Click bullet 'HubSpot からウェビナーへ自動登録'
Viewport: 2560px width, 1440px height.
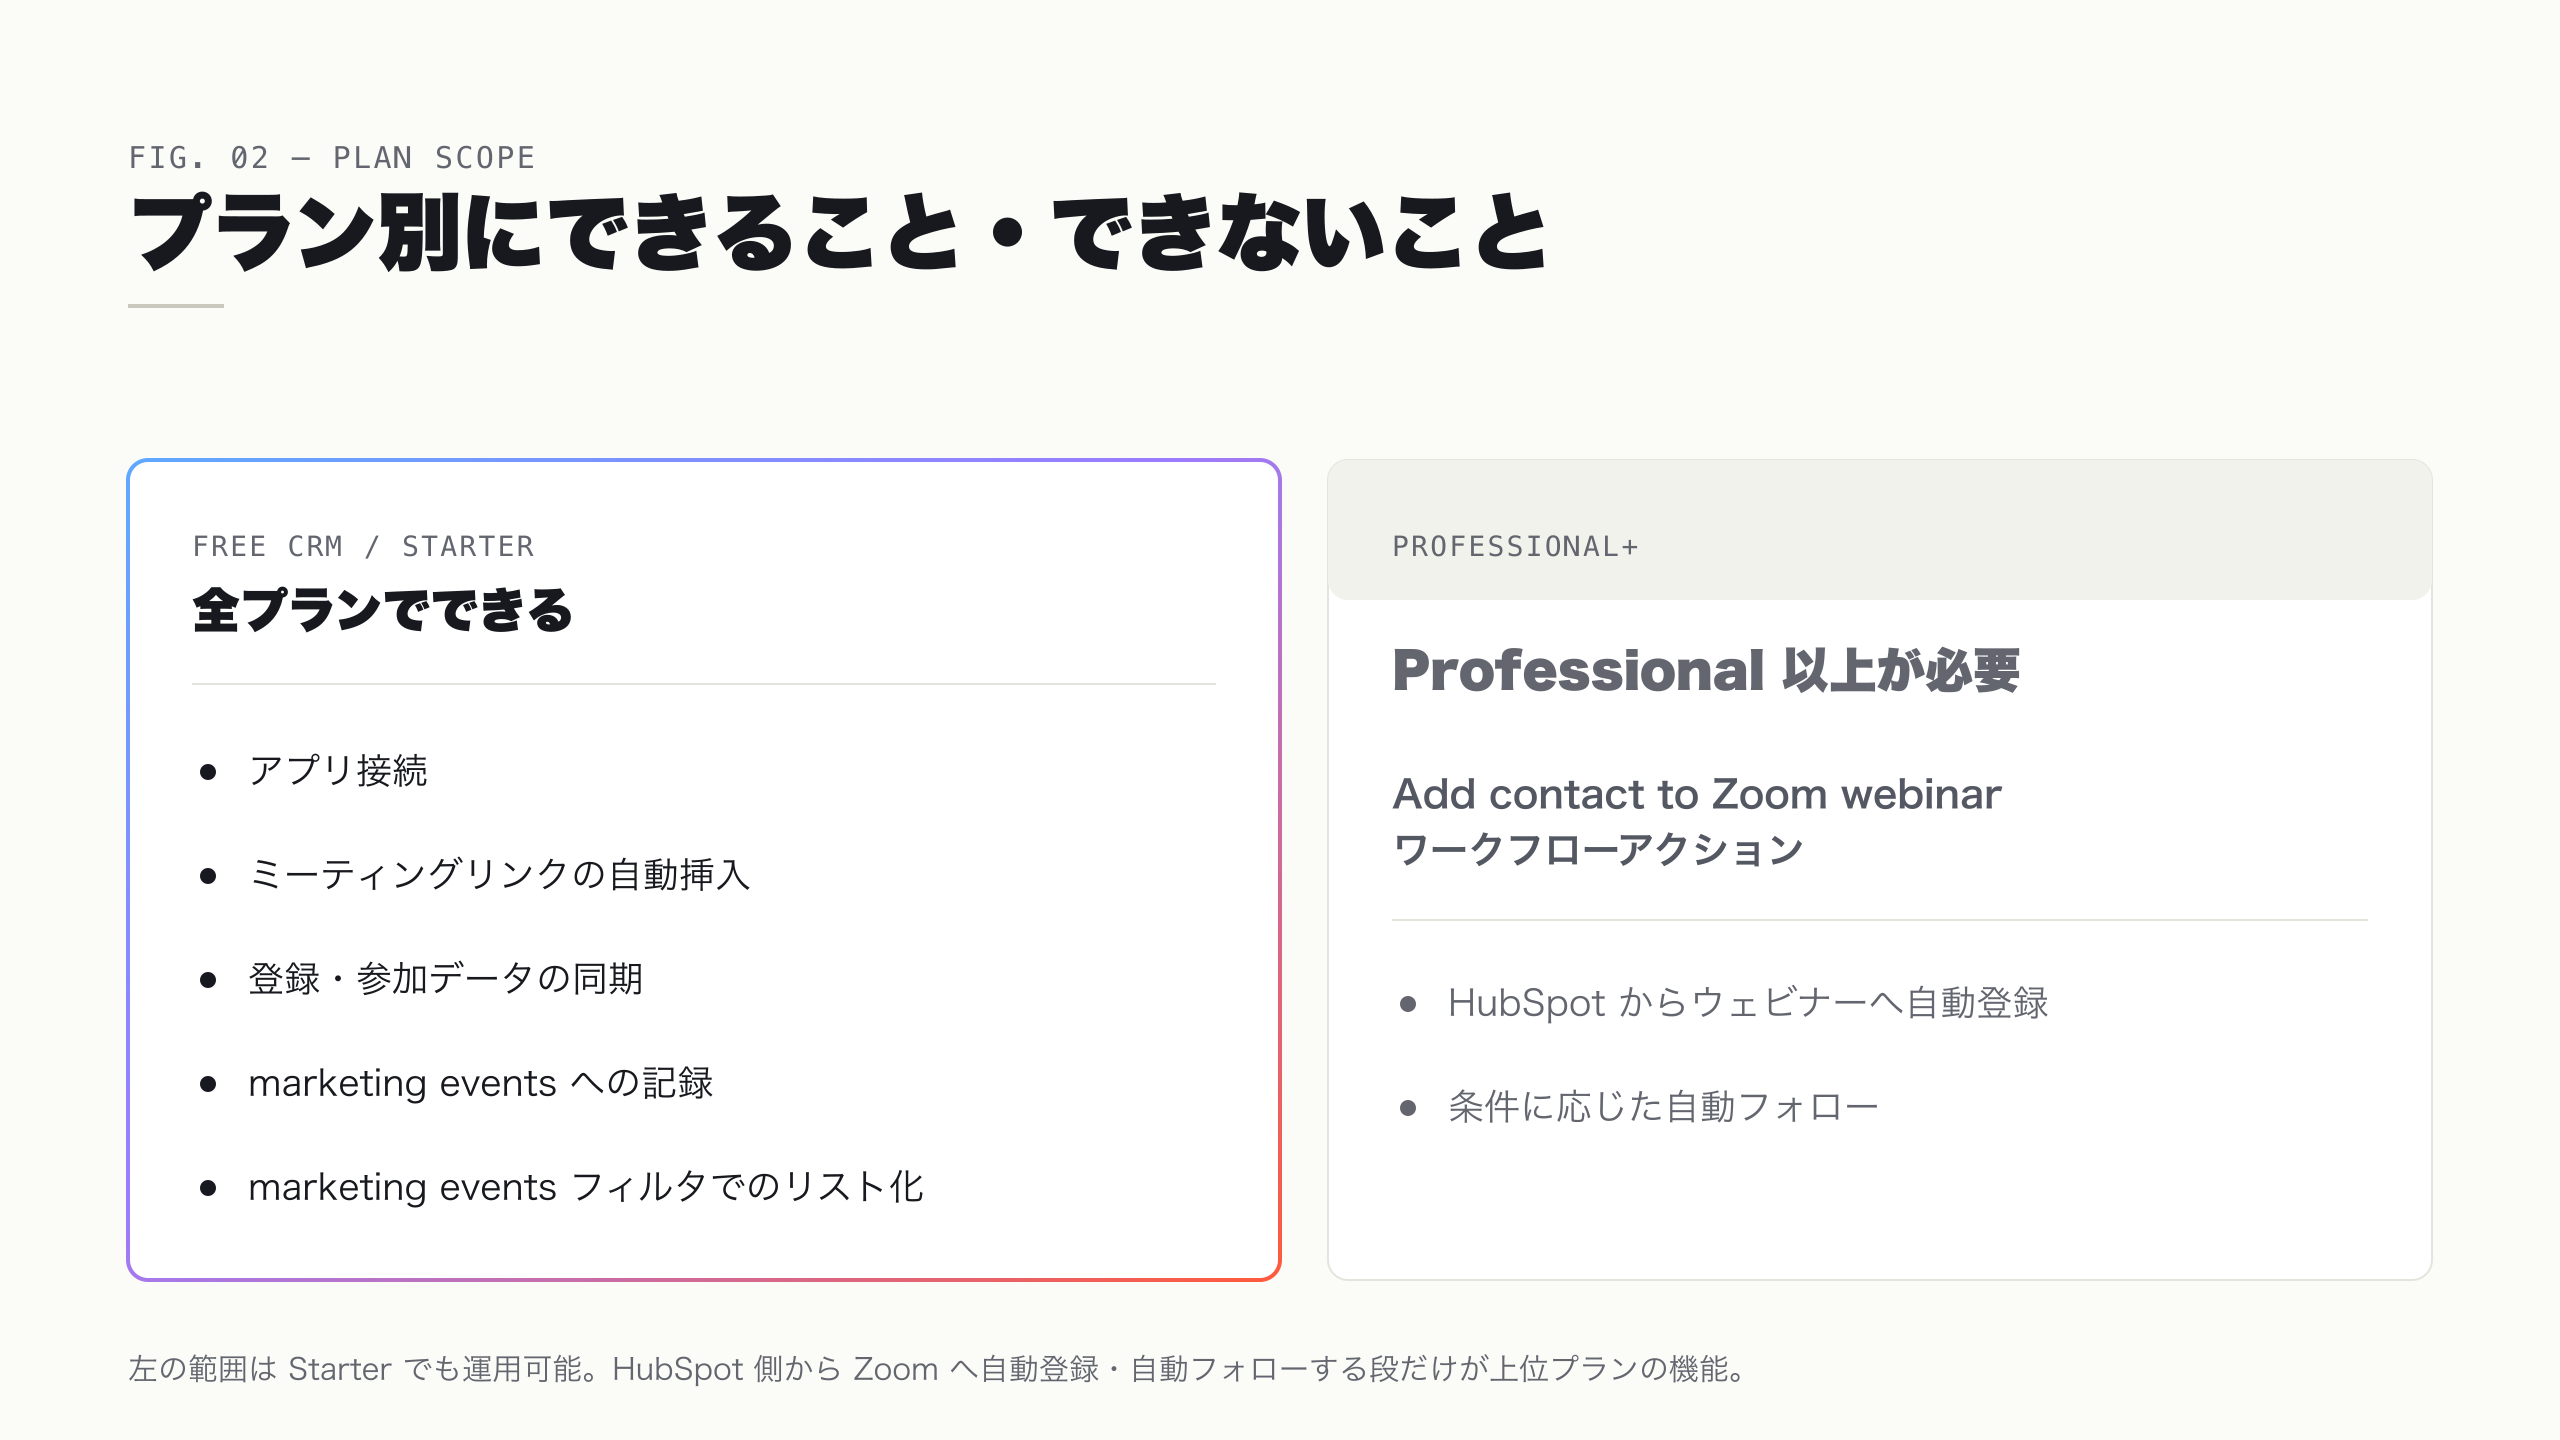tap(1748, 1003)
